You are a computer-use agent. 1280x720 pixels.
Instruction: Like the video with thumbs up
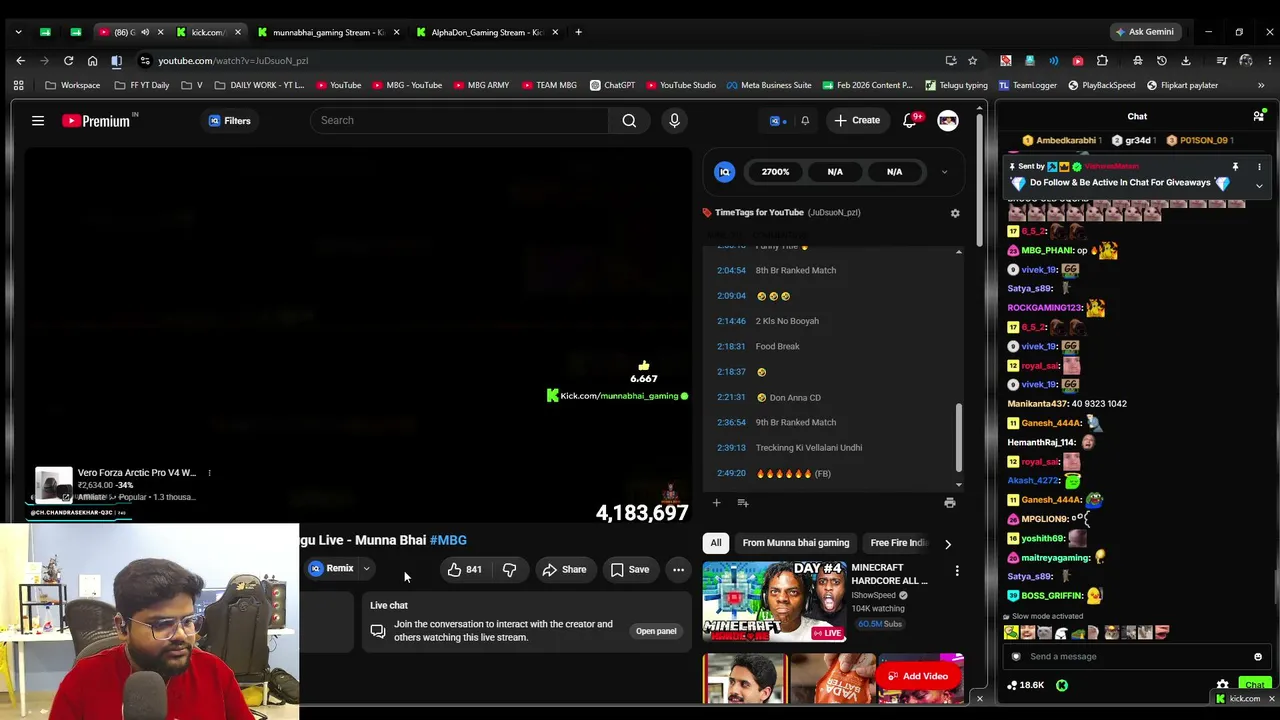point(464,570)
